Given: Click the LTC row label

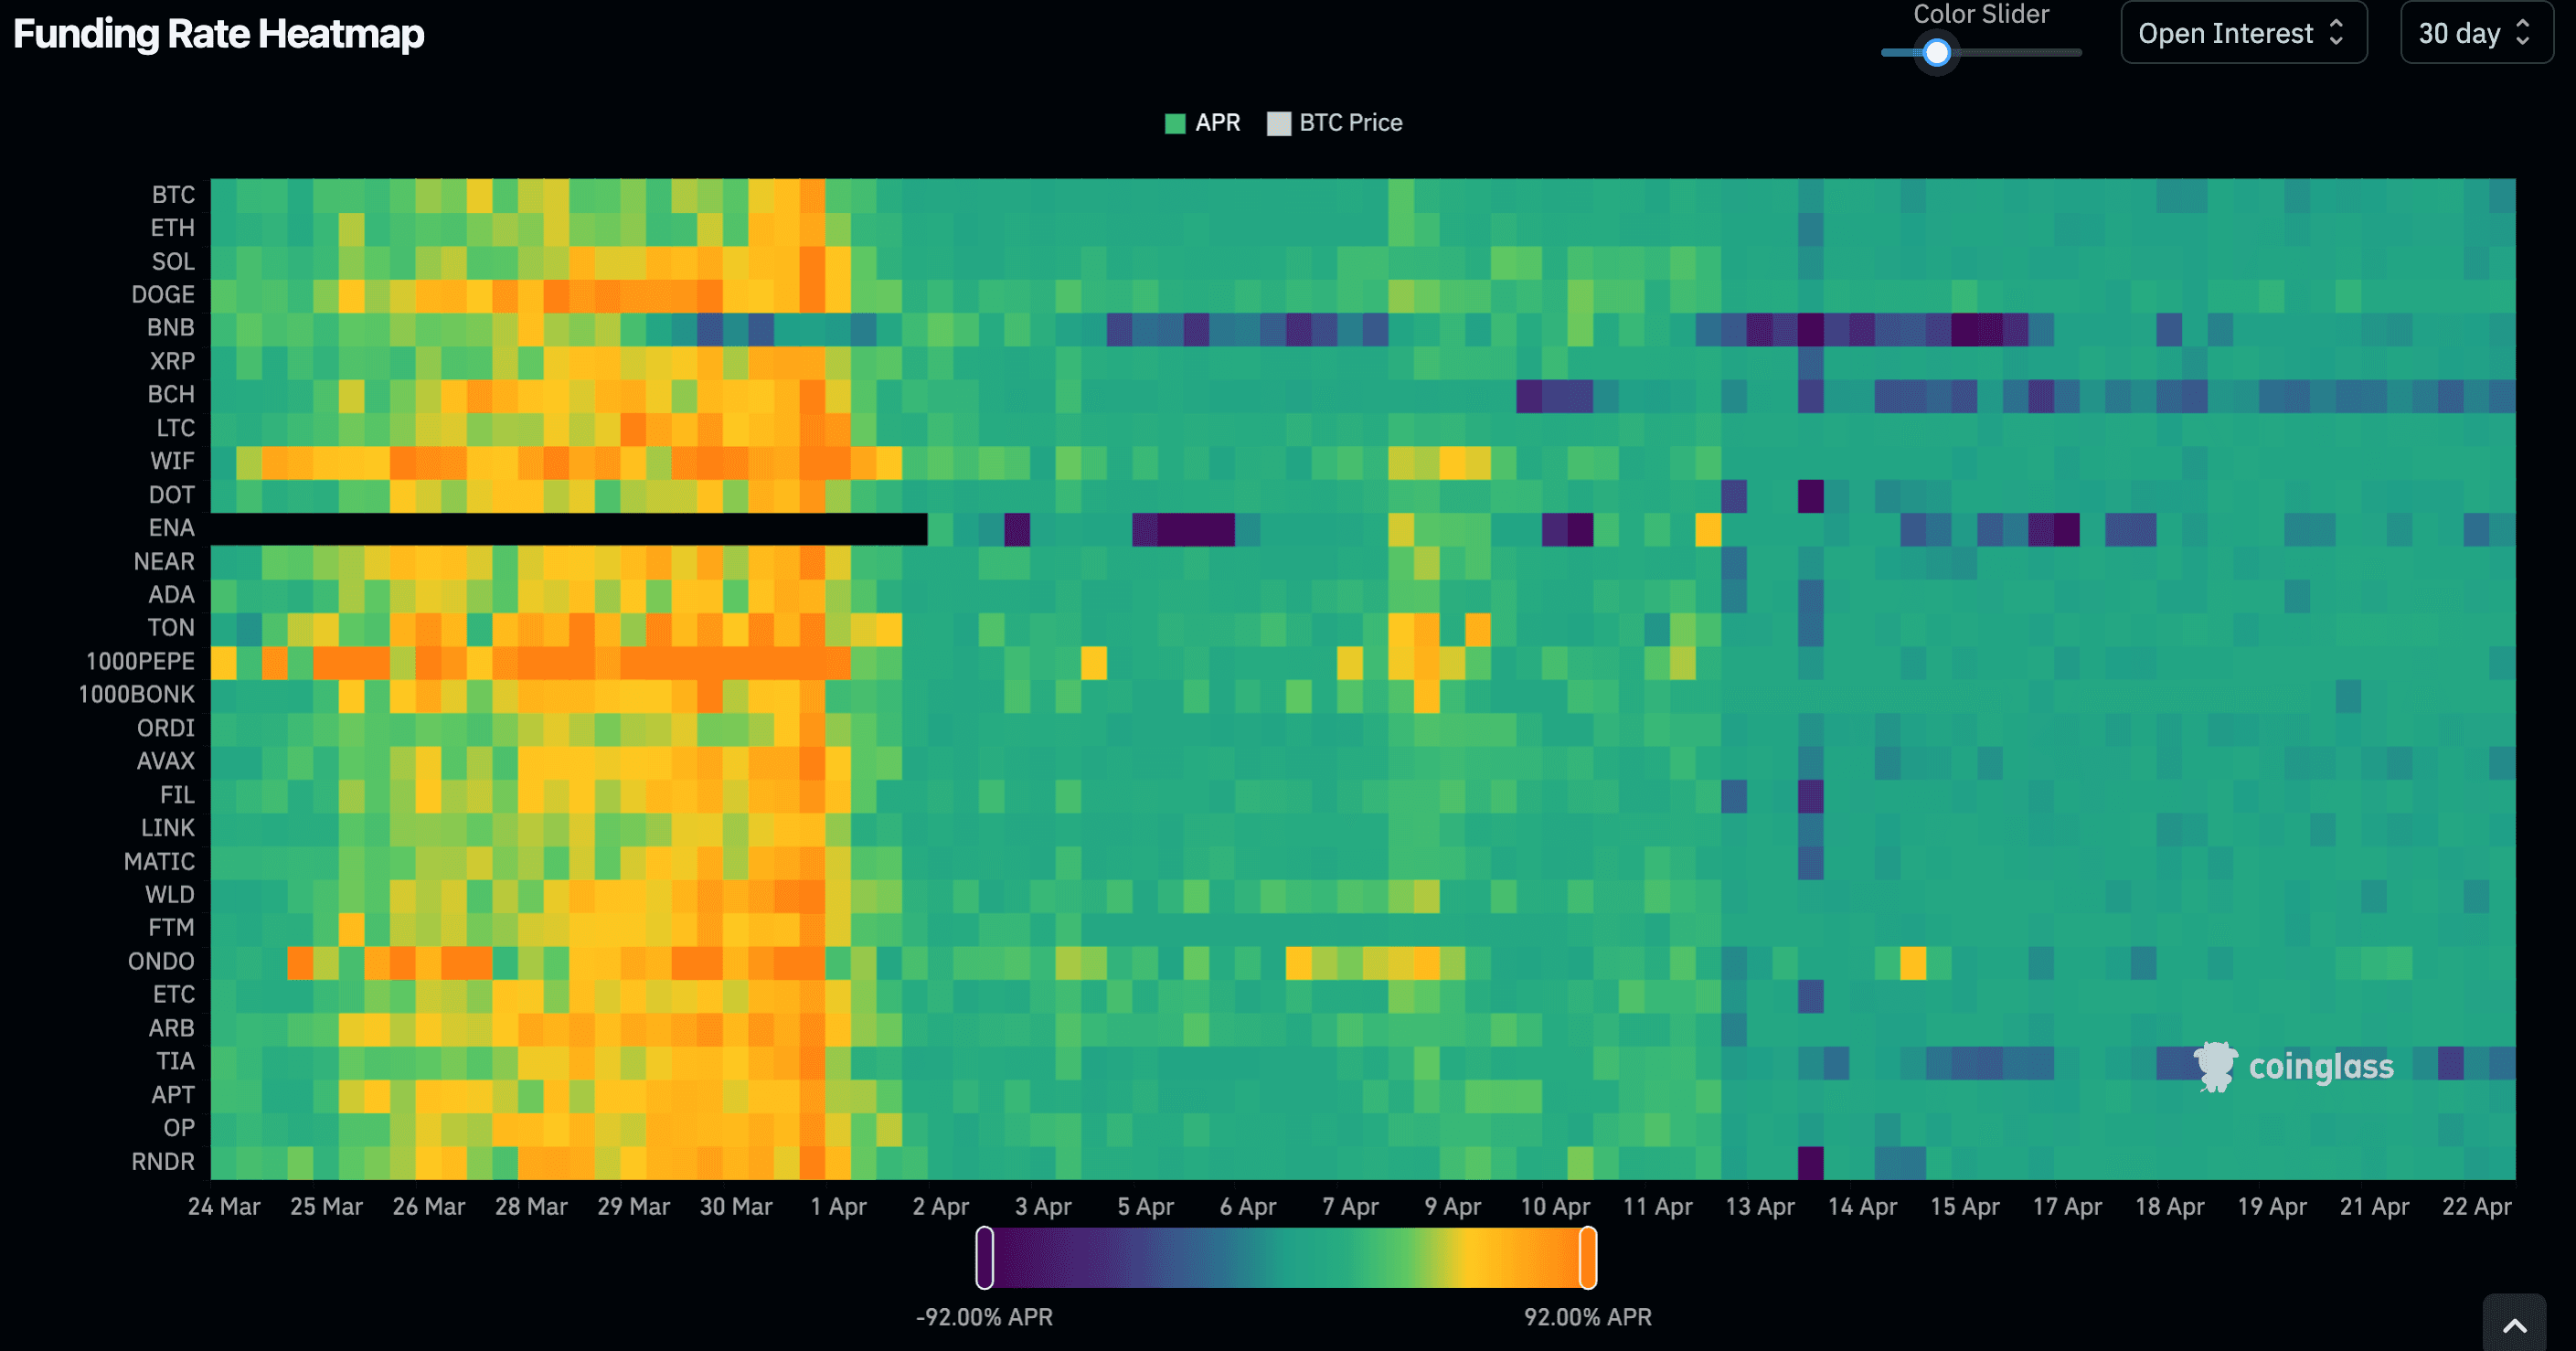Looking at the screenshot, I should pyautogui.click(x=175, y=428).
